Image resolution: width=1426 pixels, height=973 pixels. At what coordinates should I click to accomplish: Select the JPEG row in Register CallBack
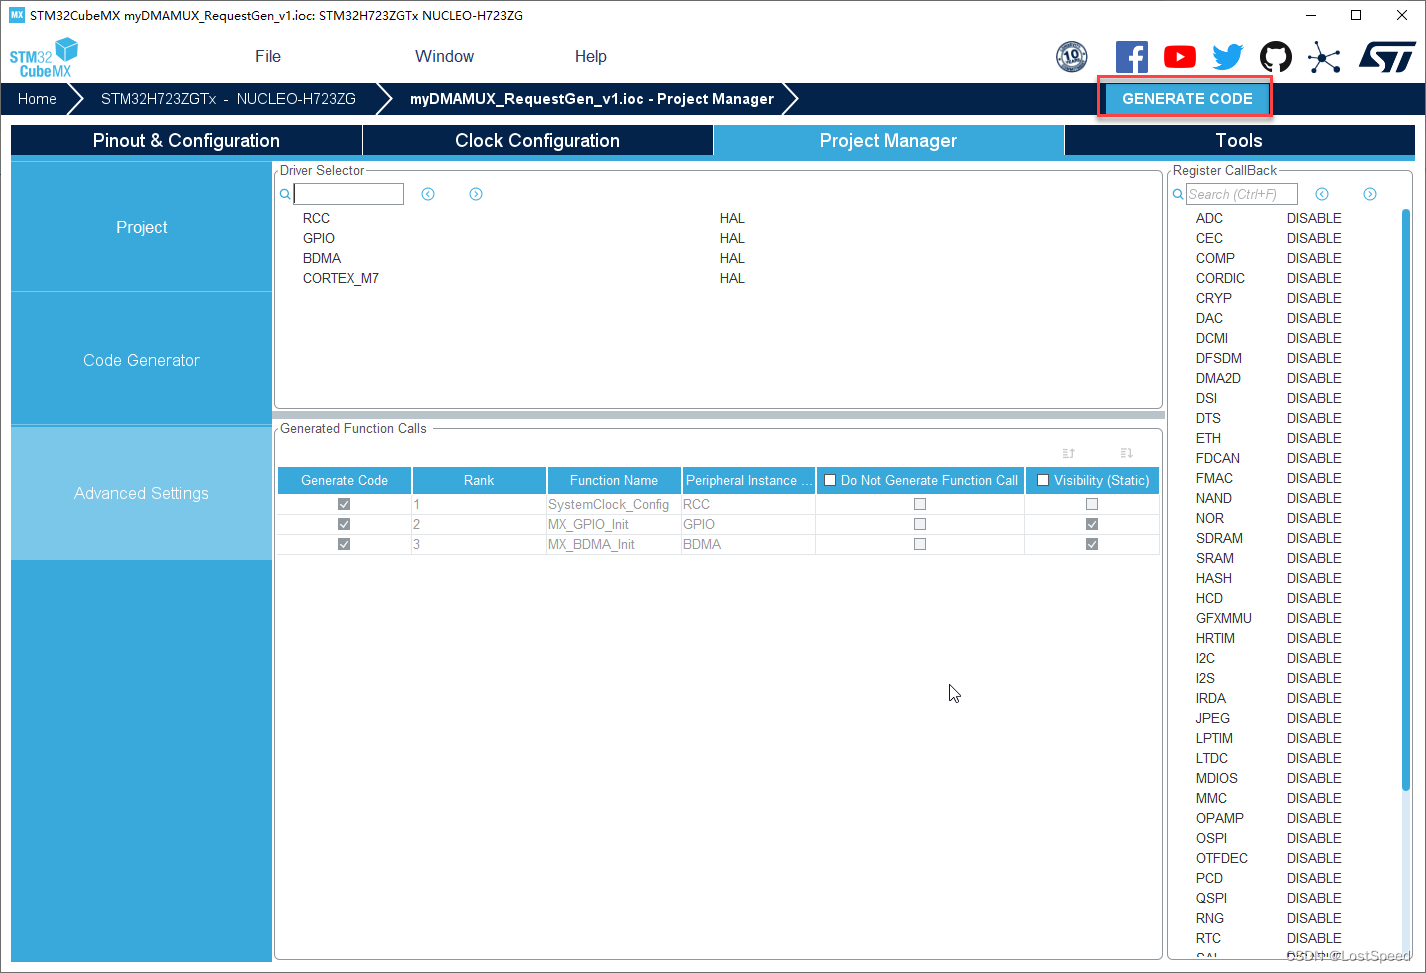tap(1270, 718)
